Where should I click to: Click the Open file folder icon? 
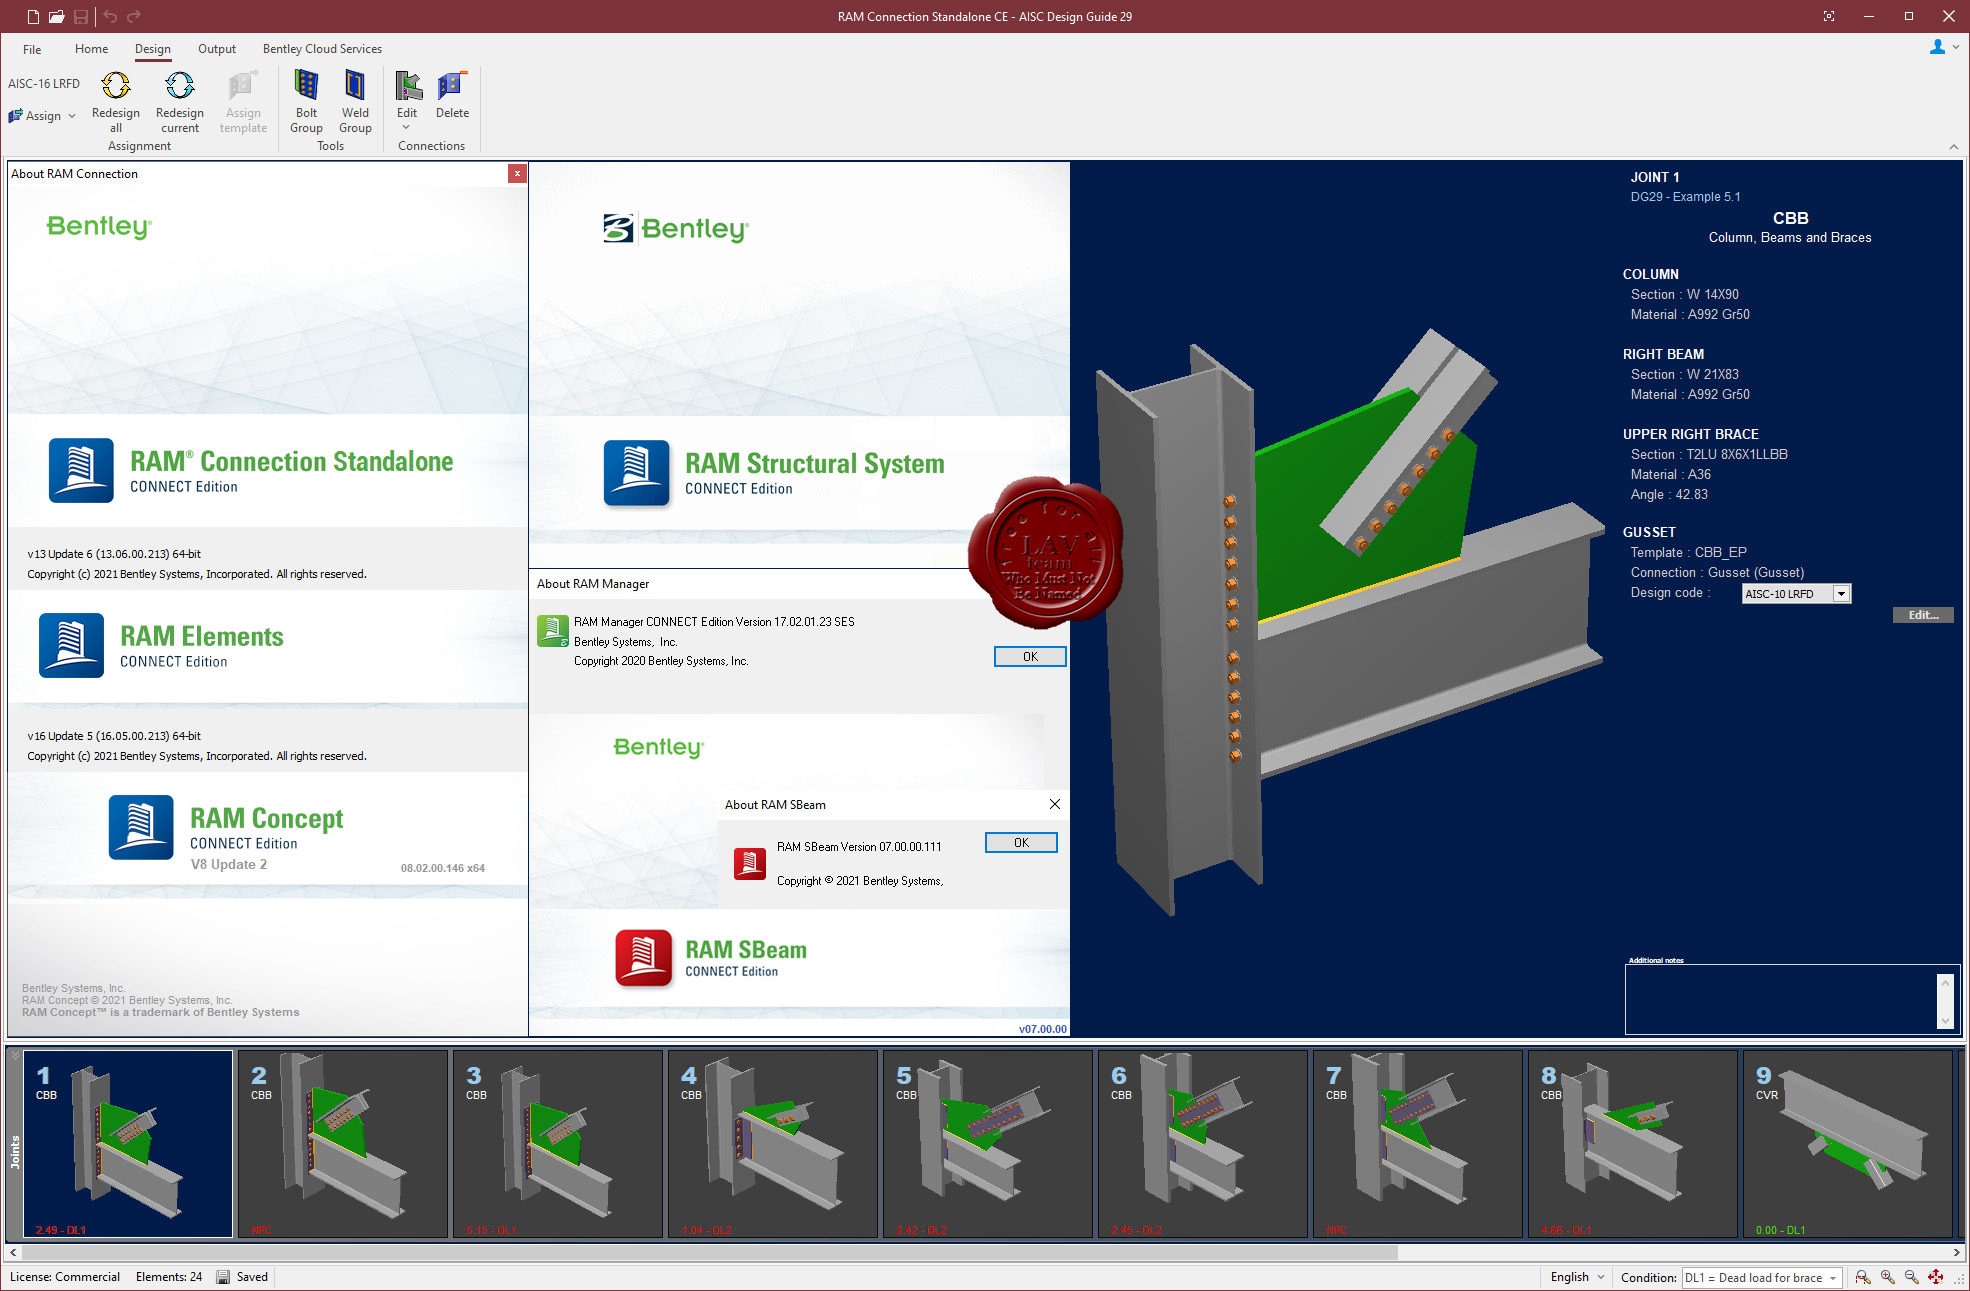point(57,16)
